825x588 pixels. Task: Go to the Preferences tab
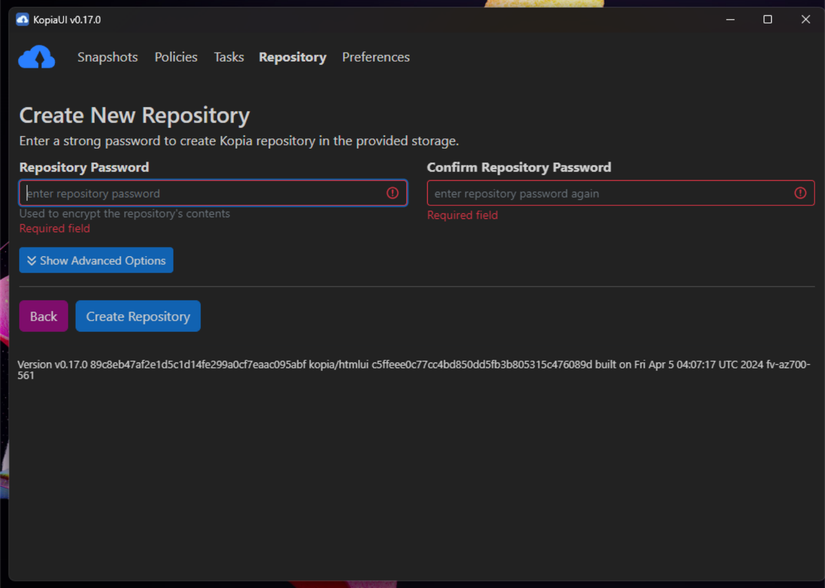pos(376,57)
